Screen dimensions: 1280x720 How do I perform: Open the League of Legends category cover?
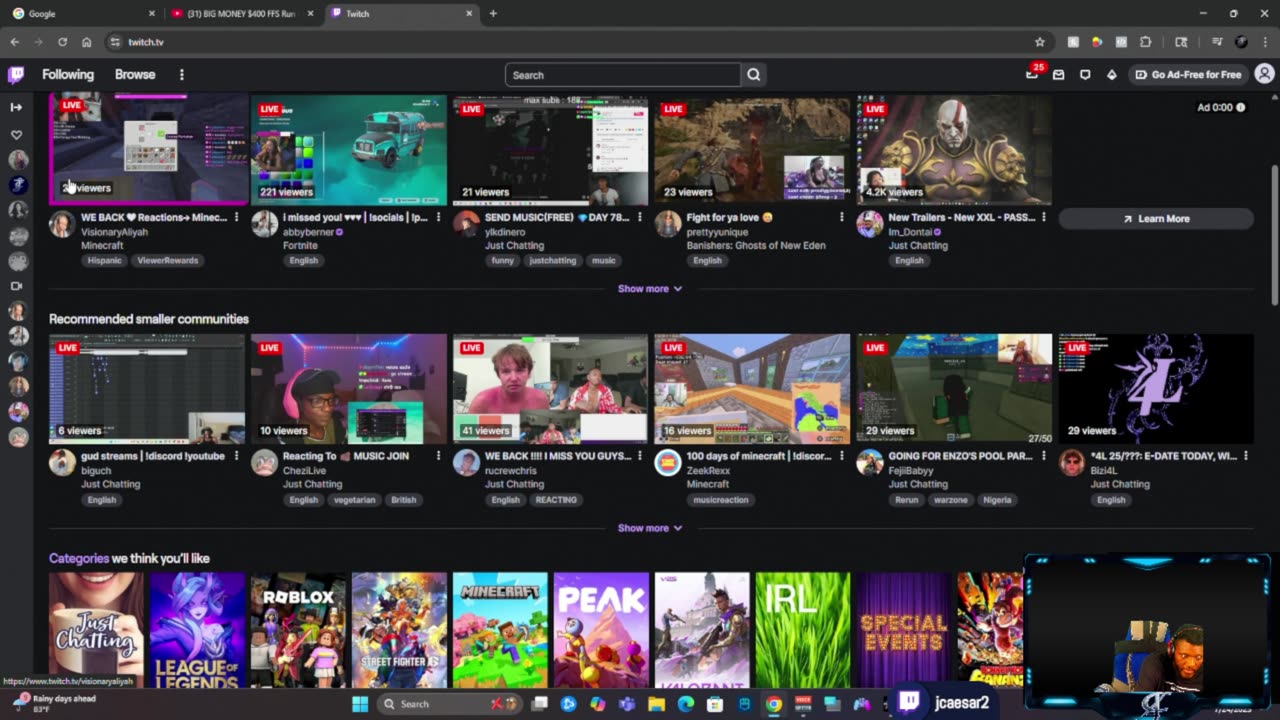pos(197,630)
